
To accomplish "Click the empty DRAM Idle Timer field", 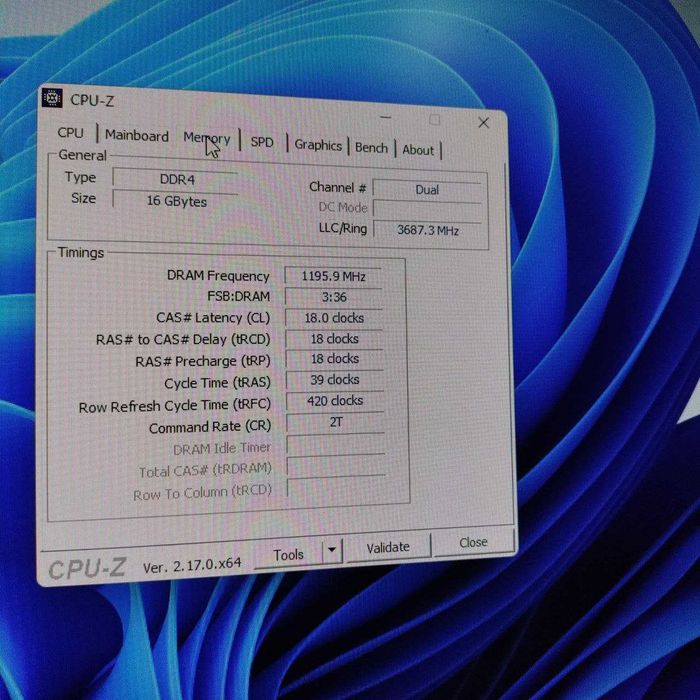I will click(x=336, y=443).
